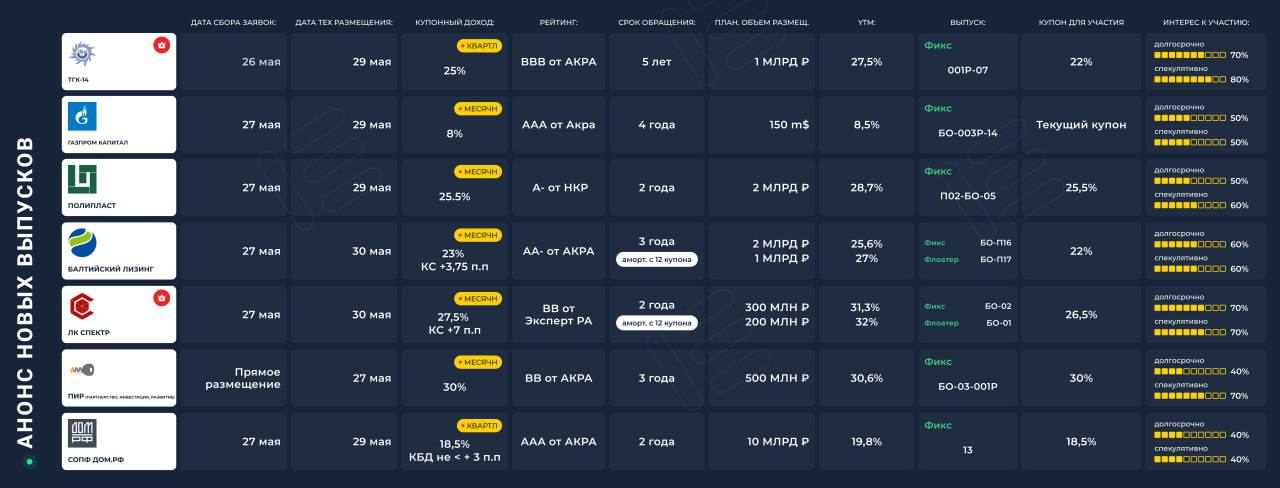The width and height of the screenshot is (1280, 488).
Task: Click the Прямое размещение cell for ПИР
Action: pyautogui.click(x=243, y=378)
